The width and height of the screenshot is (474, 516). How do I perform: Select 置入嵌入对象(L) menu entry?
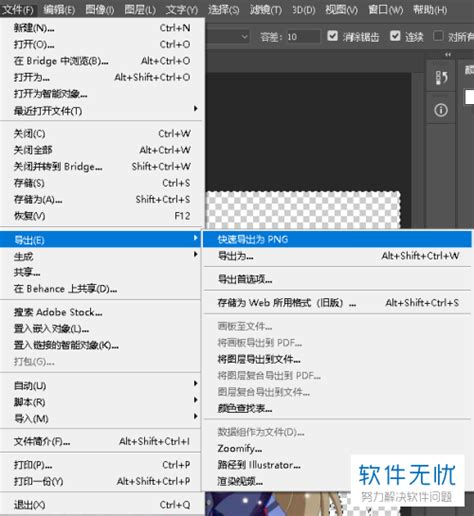coord(101,329)
